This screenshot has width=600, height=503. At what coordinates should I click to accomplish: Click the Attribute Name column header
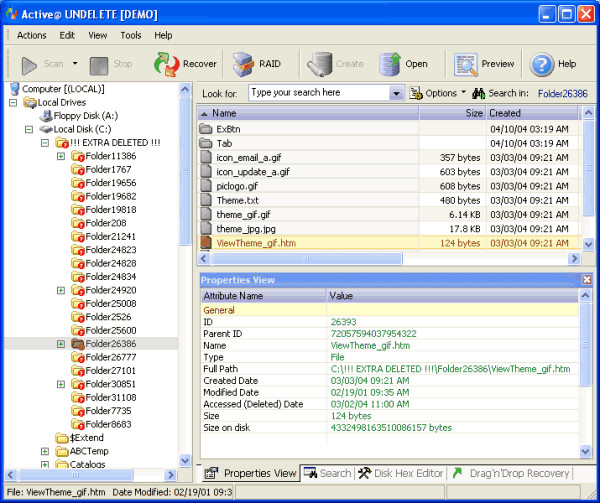(263, 296)
